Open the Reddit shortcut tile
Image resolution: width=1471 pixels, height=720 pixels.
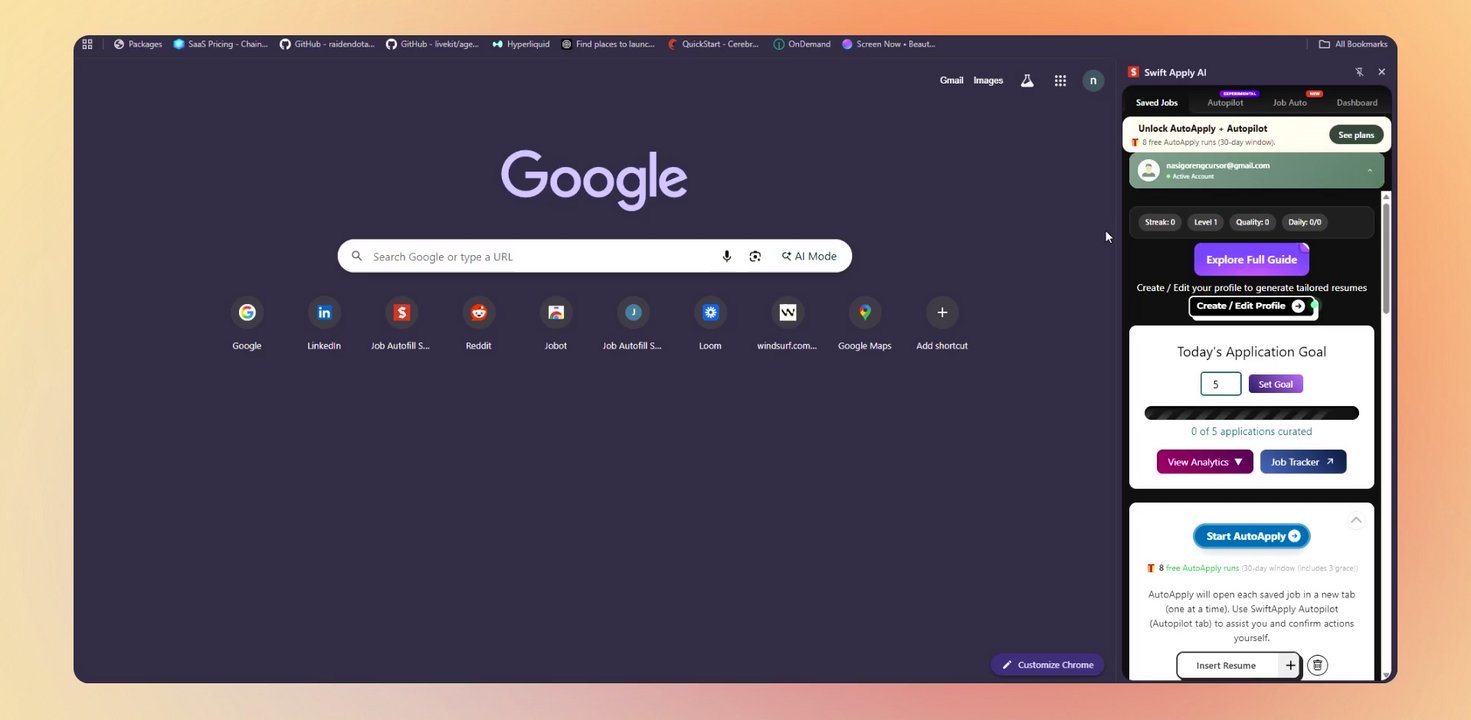point(478,325)
